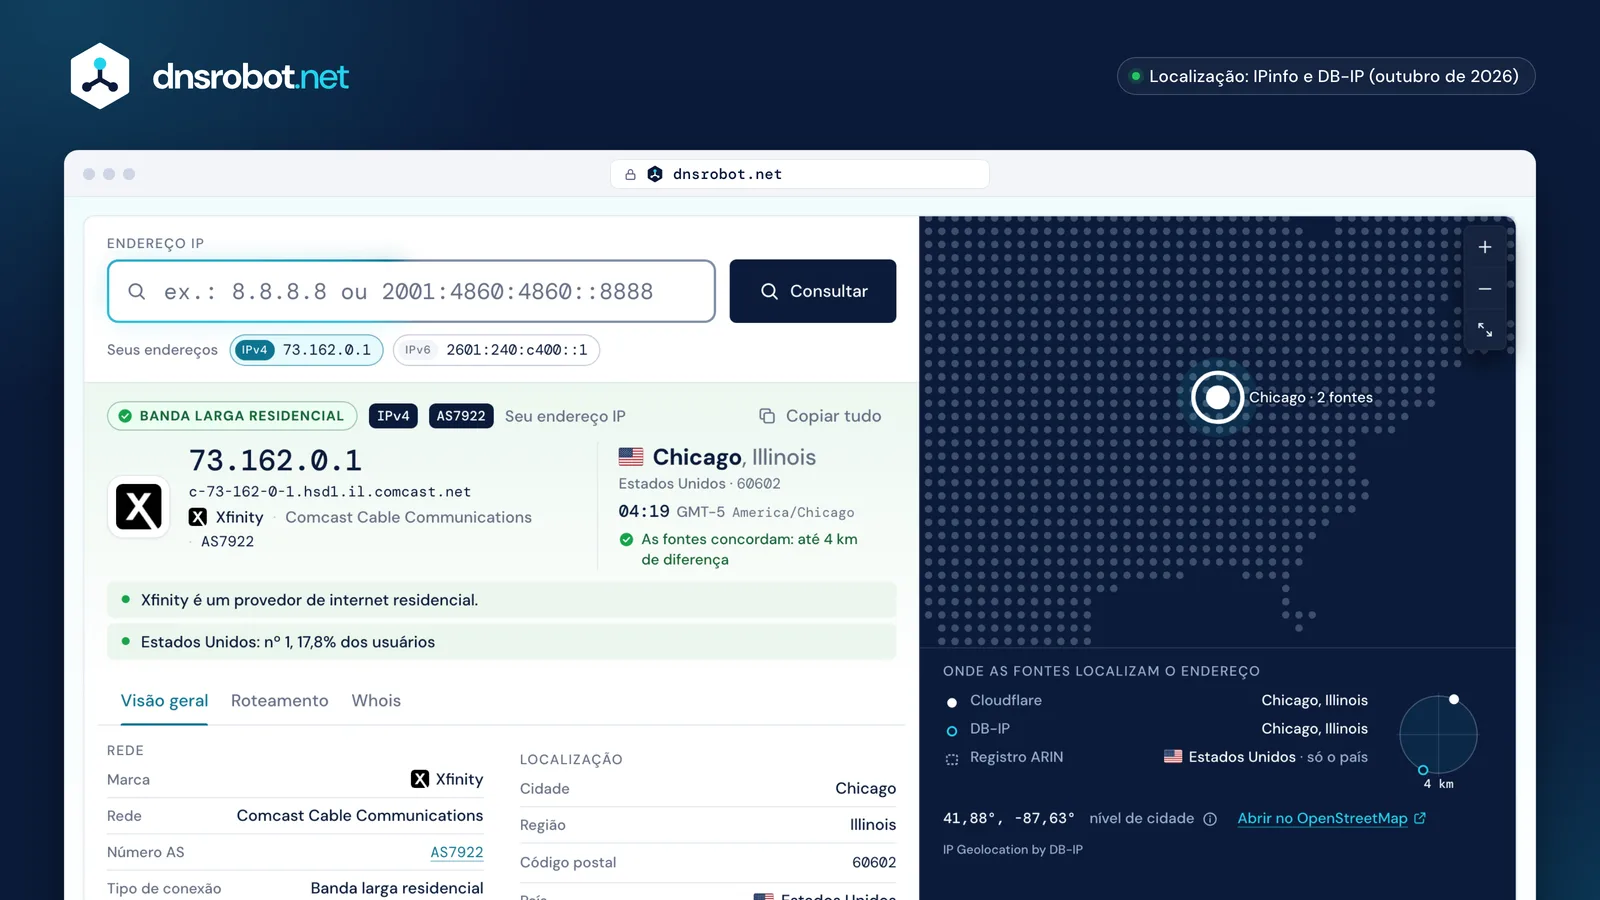Image resolution: width=1600 pixels, height=900 pixels.
Task: Select the IPv6 address chip 2601:240:c400::1
Action: click(496, 350)
